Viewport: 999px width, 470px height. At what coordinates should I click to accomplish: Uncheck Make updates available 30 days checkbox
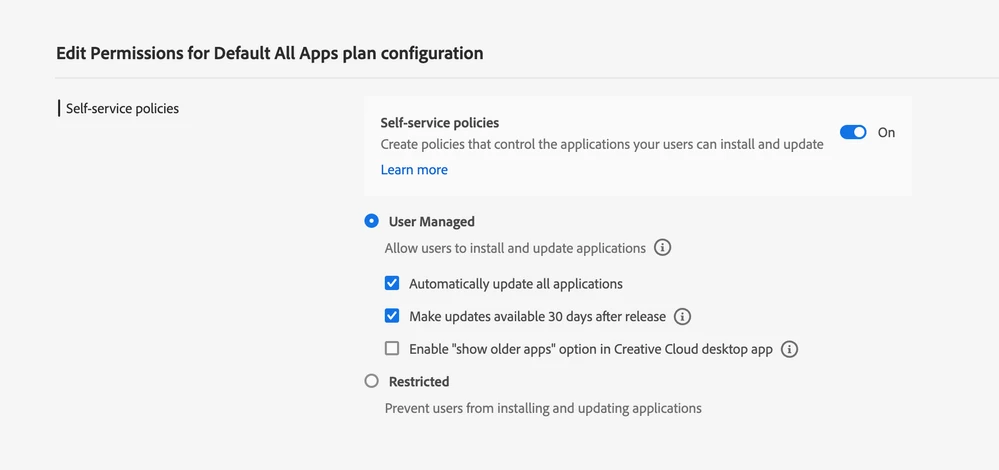[392, 316]
